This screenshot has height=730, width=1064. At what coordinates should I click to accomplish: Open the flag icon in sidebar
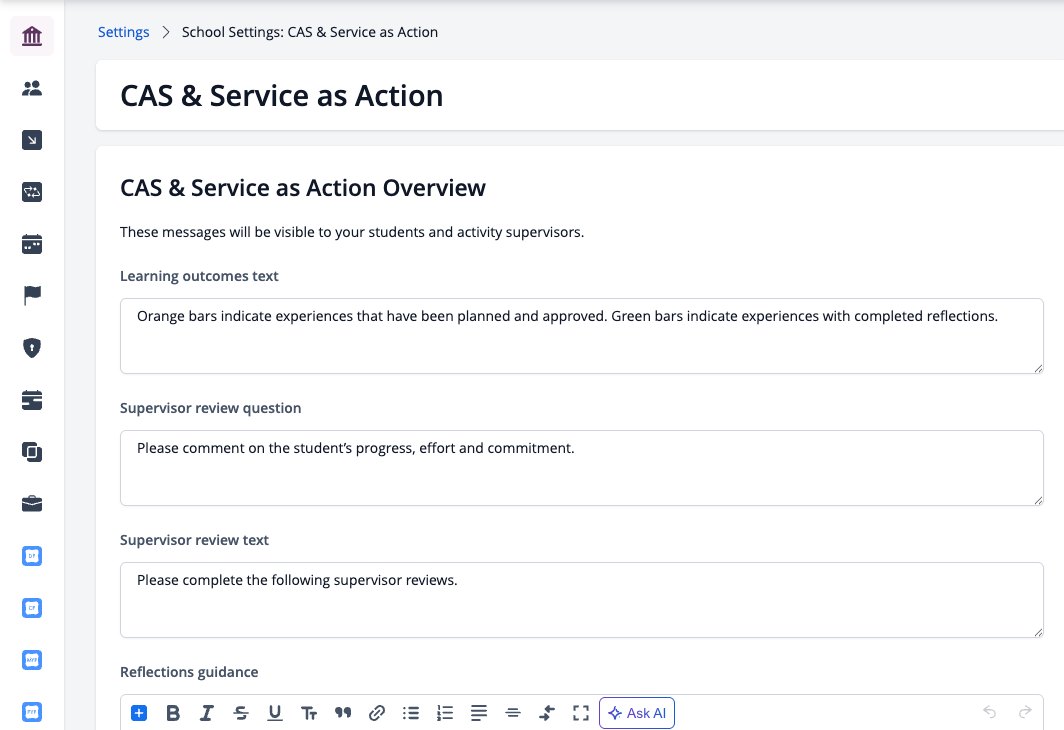(x=32, y=296)
